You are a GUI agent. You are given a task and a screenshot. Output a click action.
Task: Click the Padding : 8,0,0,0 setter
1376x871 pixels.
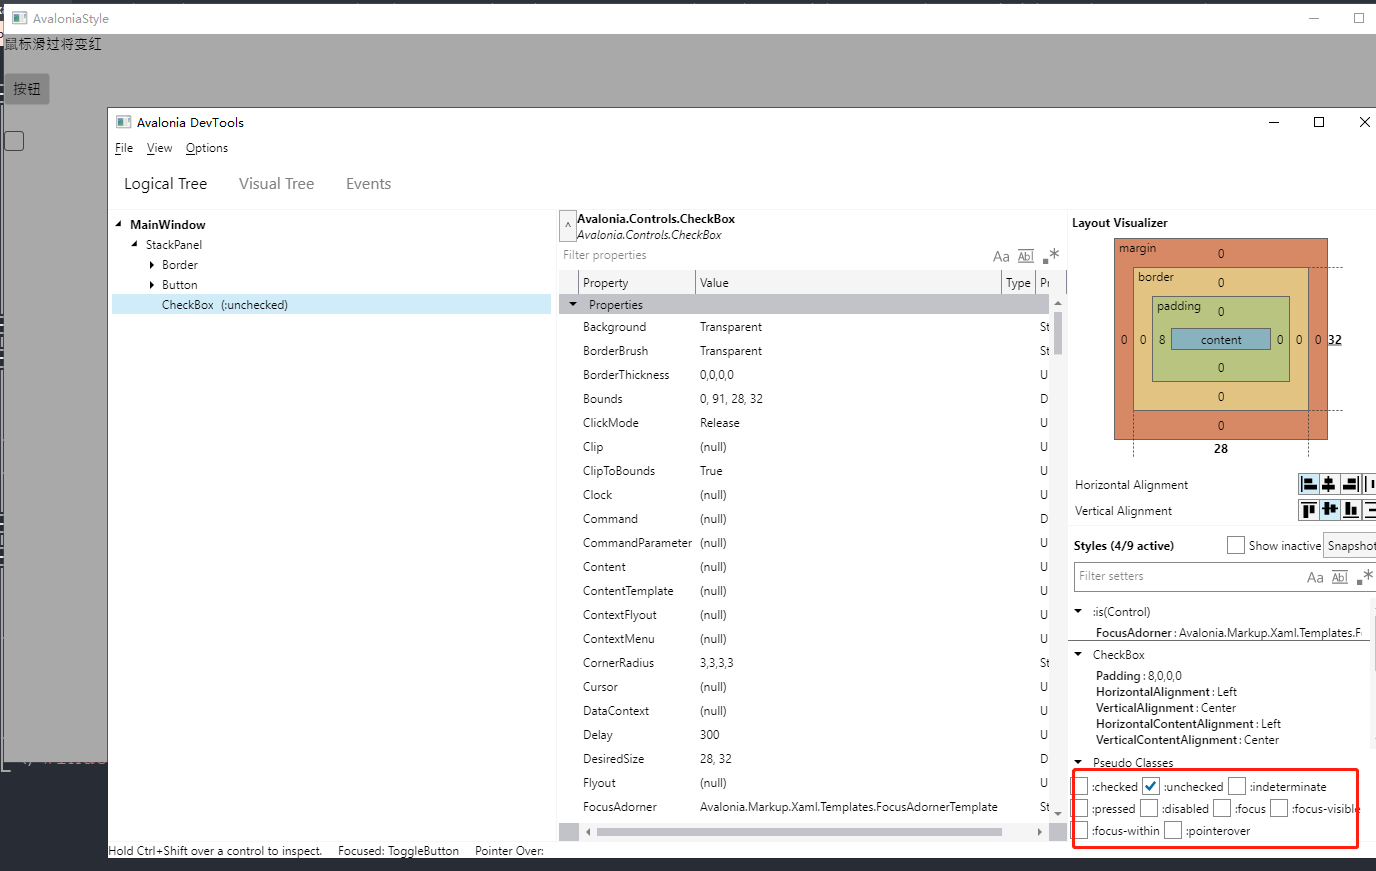click(x=1139, y=676)
